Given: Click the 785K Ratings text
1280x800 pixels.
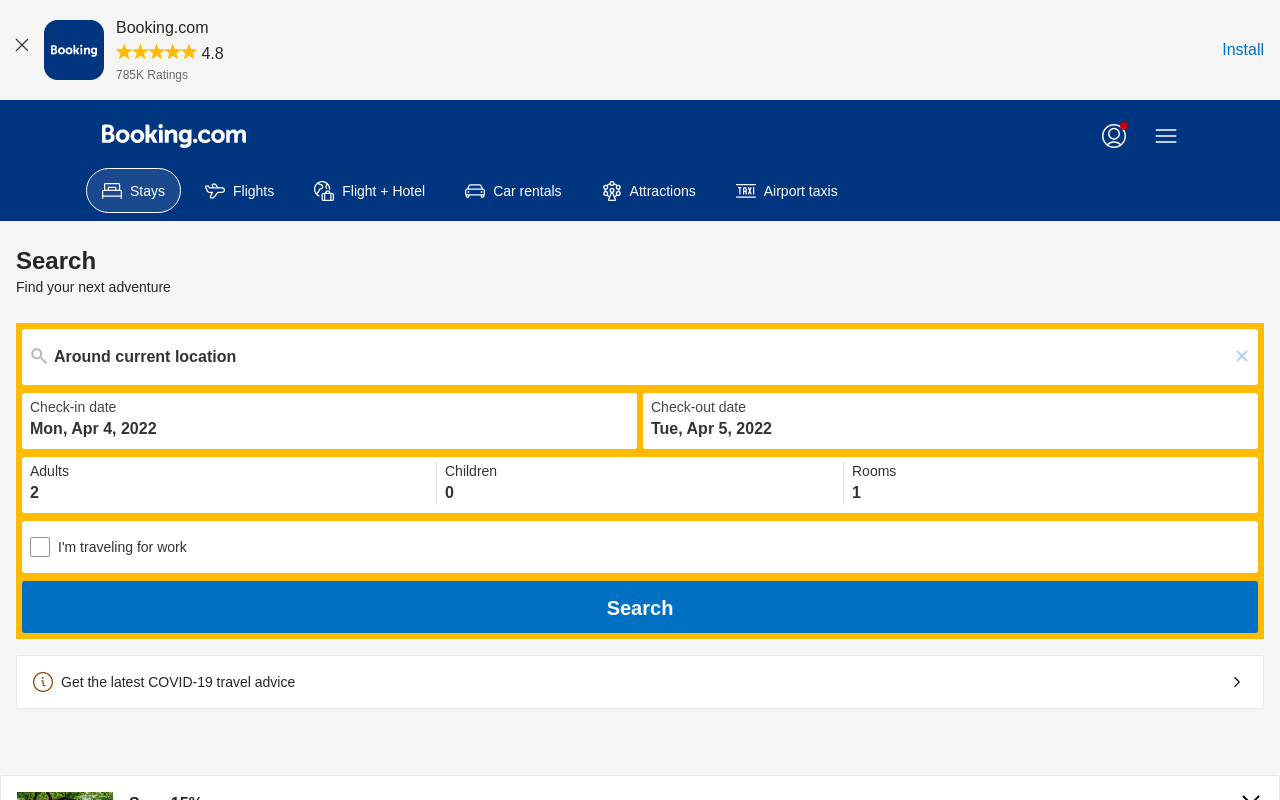Looking at the screenshot, I should (152, 75).
